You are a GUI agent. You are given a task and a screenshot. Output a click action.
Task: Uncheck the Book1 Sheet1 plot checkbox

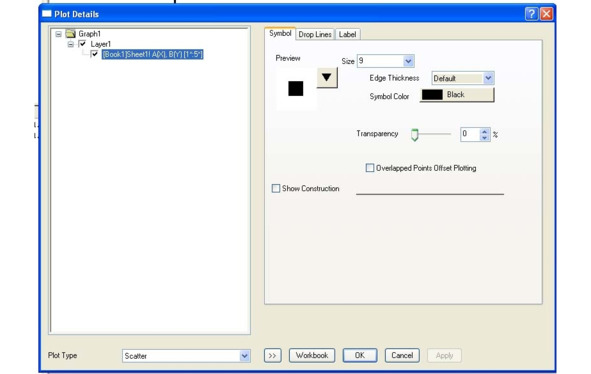click(94, 54)
